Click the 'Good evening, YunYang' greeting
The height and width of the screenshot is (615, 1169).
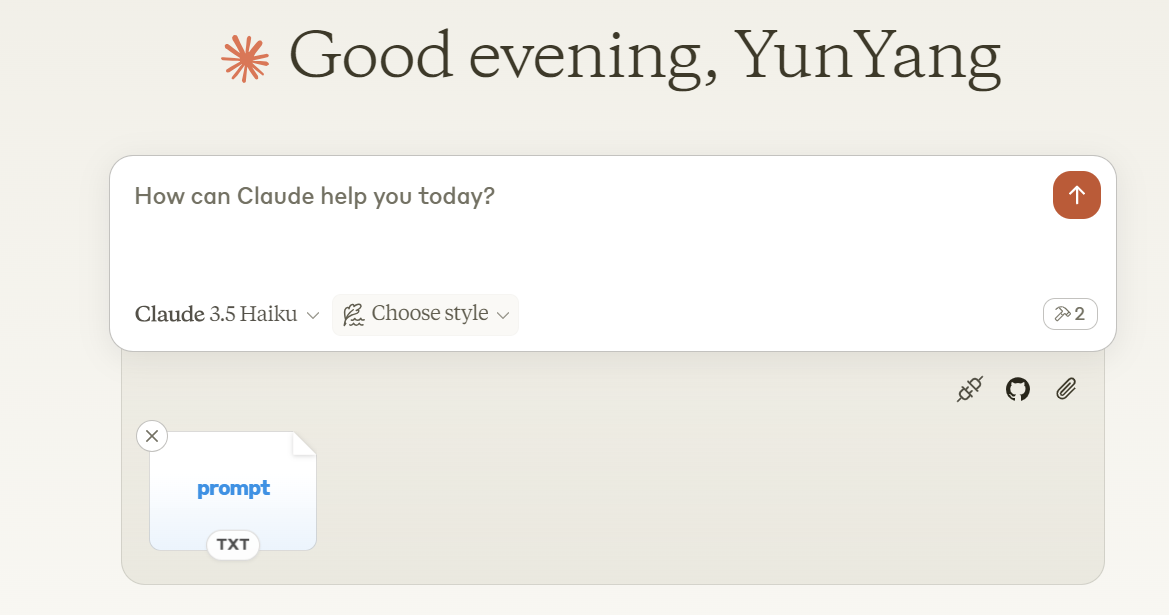click(x=644, y=56)
